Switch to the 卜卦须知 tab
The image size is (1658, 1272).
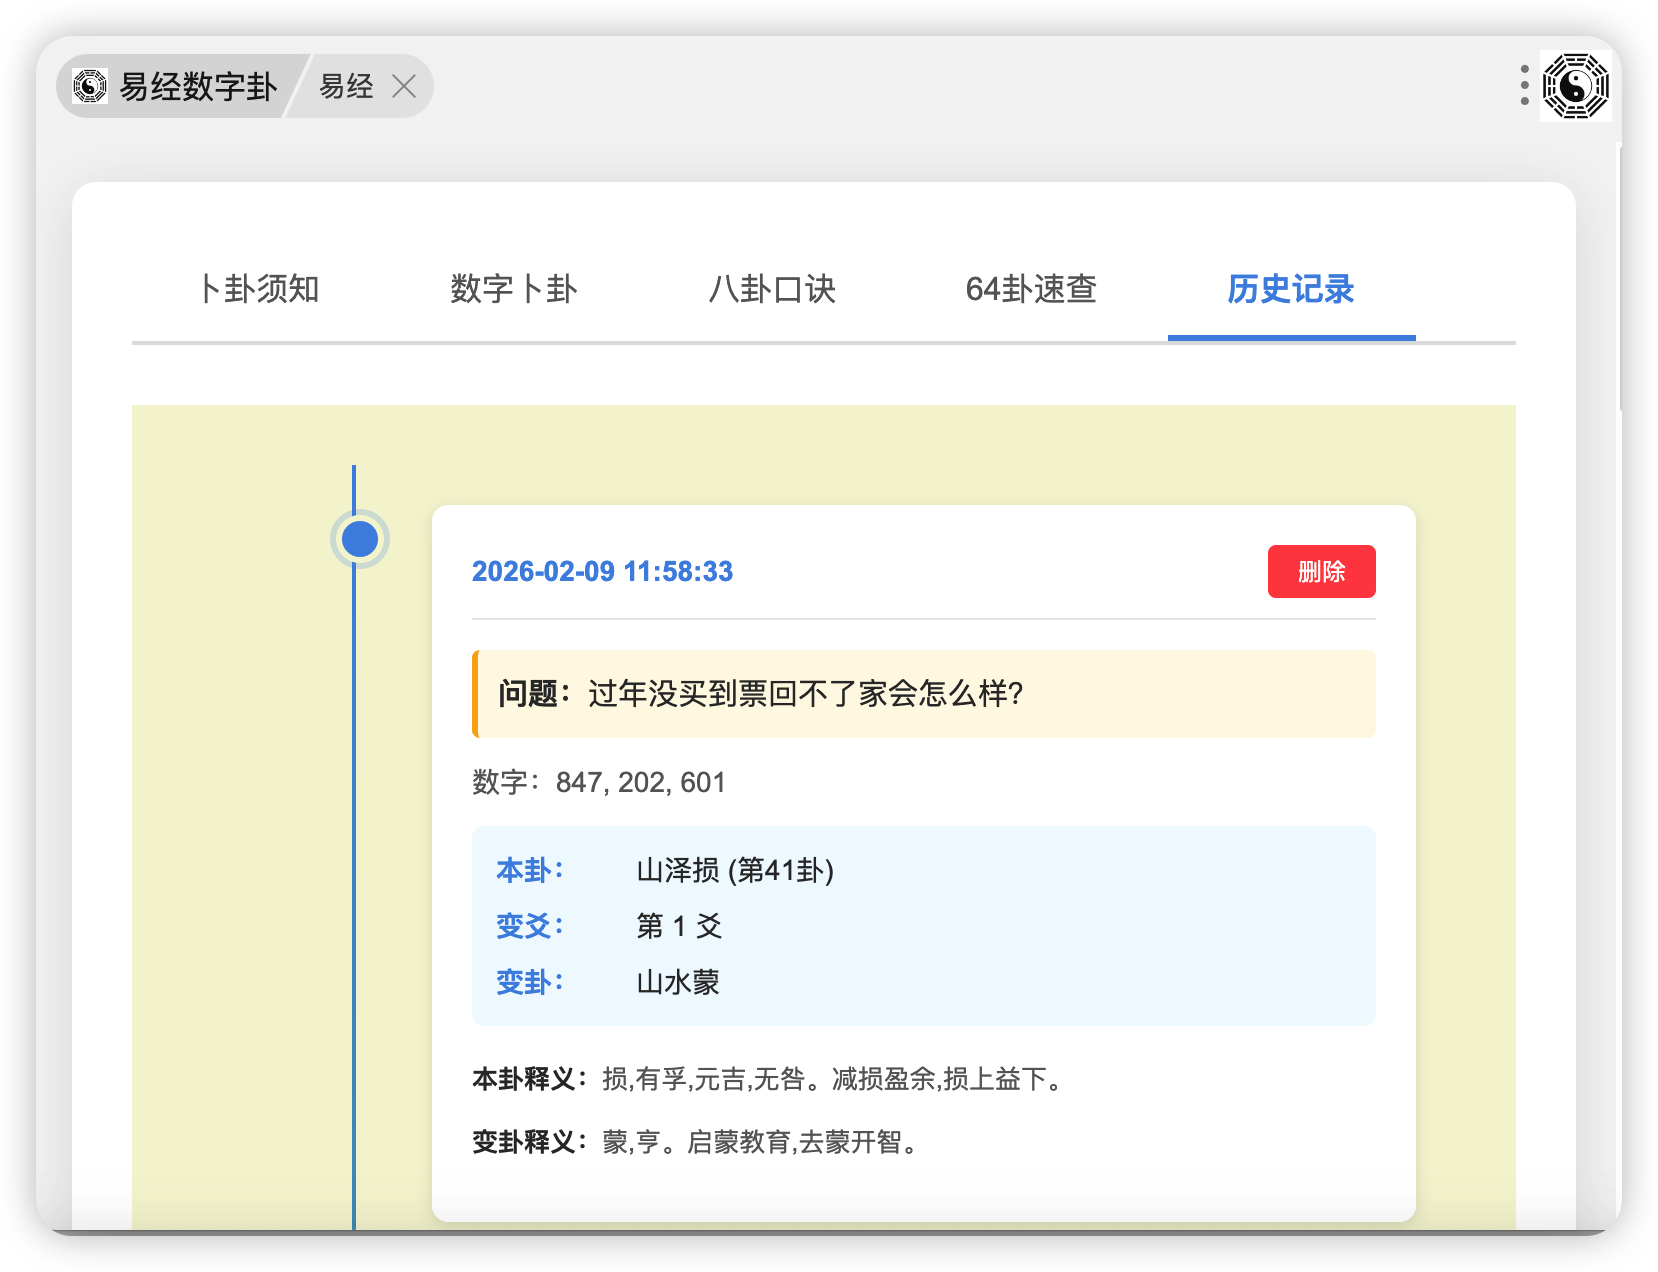click(259, 289)
